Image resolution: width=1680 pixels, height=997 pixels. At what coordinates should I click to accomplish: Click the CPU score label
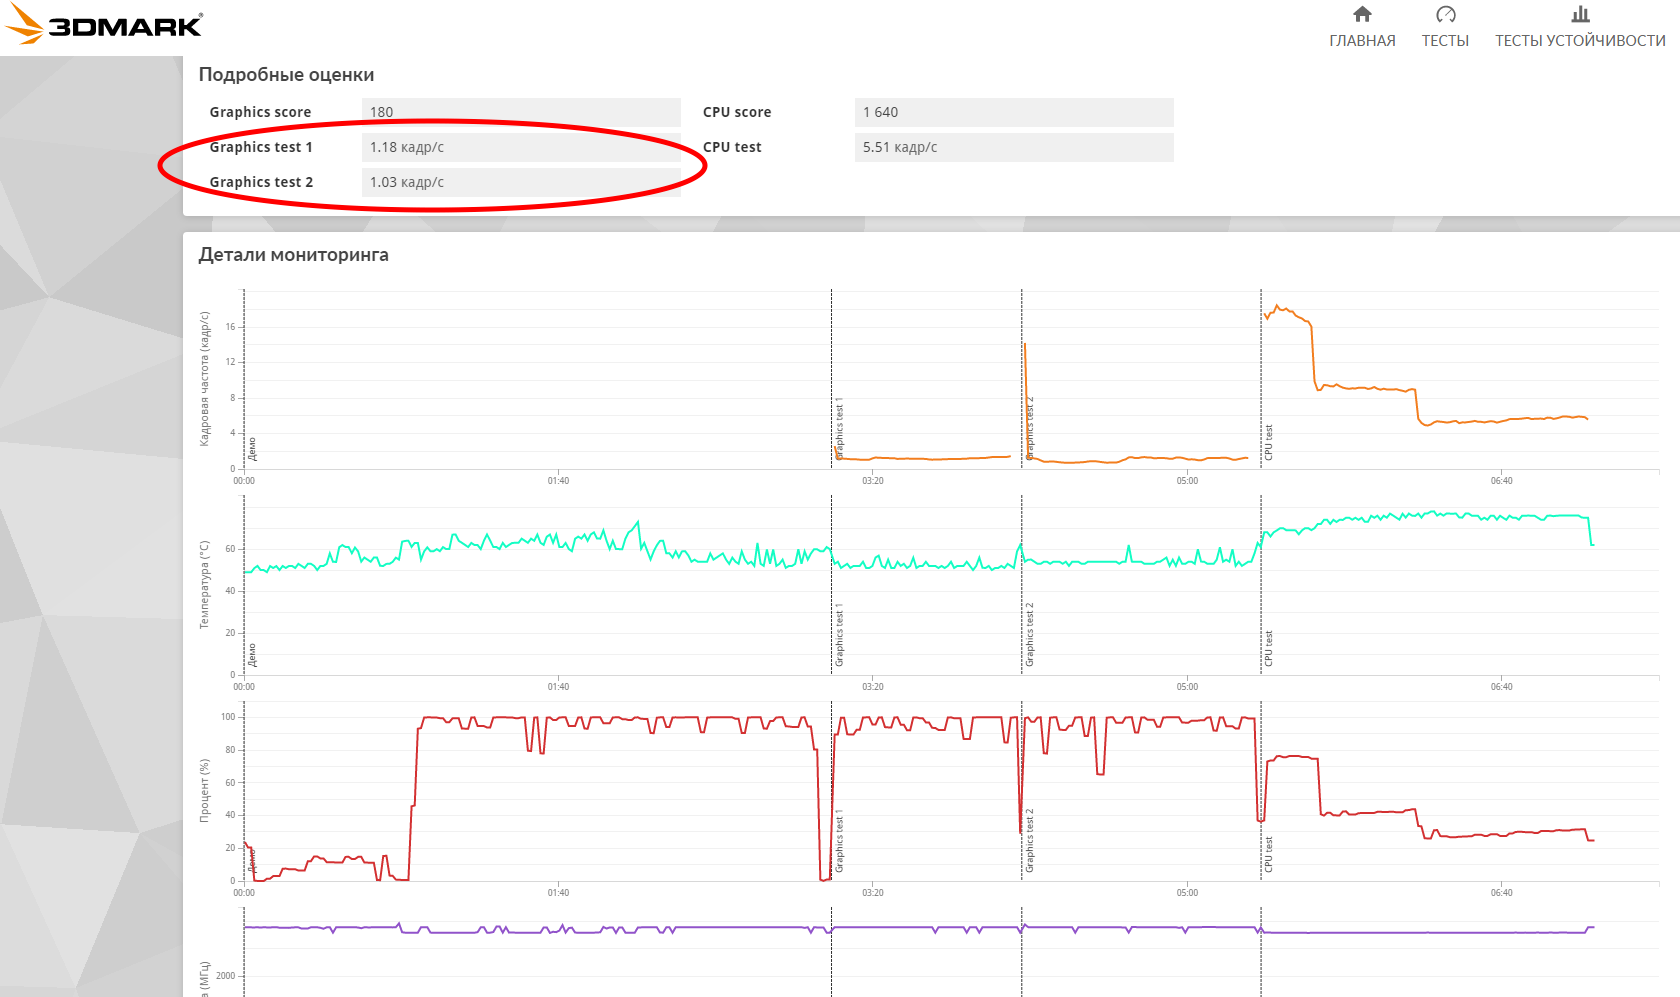click(737, 112)
